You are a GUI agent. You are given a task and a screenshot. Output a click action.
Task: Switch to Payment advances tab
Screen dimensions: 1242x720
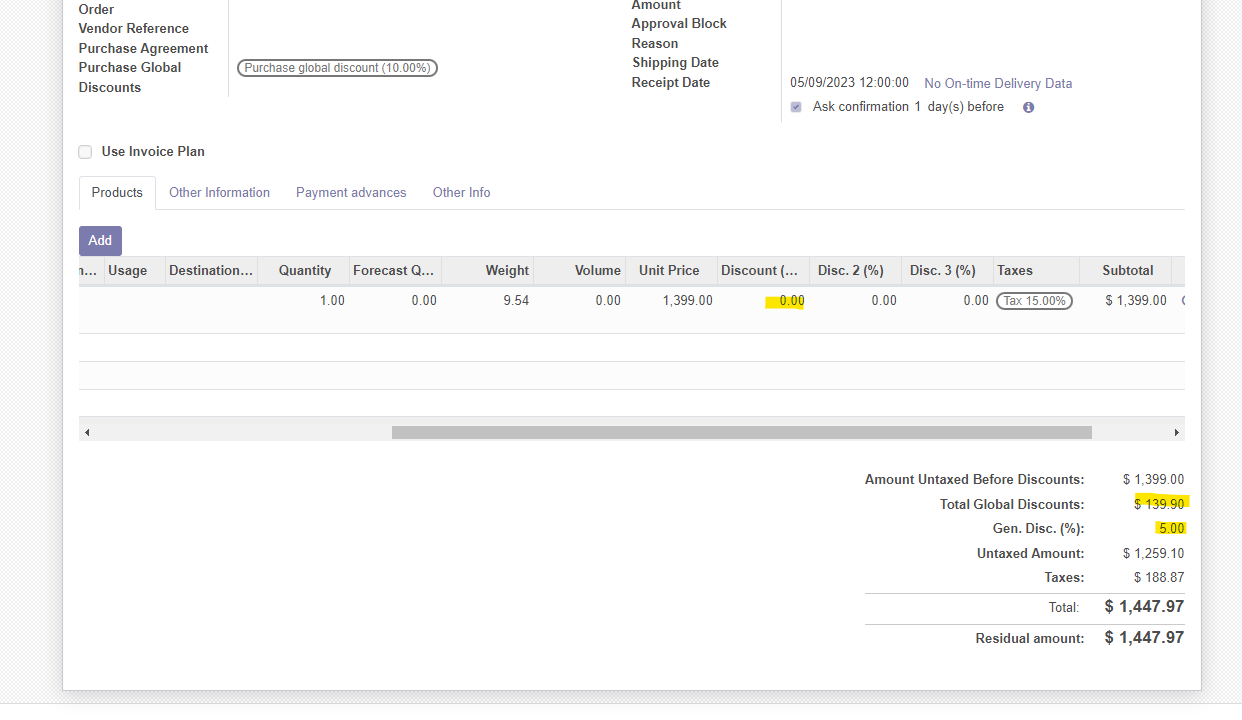(351, 192)
